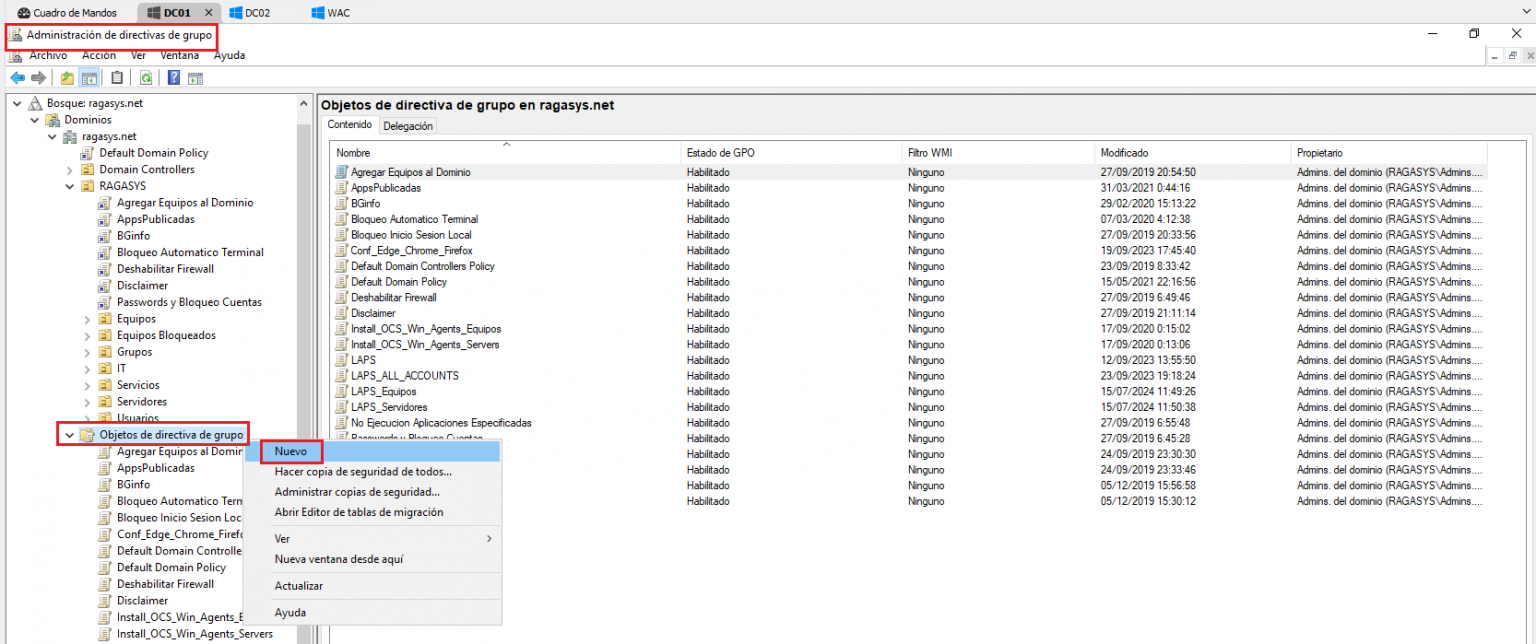The height and width of the screenshot is (644, 1536).
Task: Click the LAPS_Servidores GPO icon in list
Action: point(342,407)
